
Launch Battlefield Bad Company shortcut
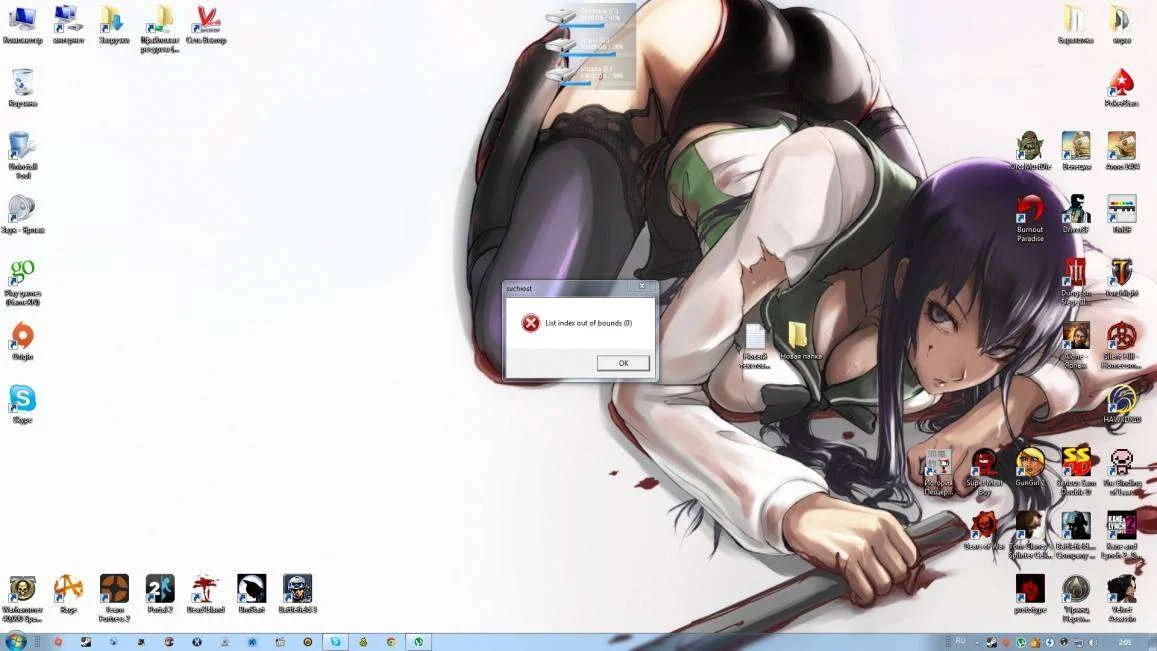[x=1076, y=534]
